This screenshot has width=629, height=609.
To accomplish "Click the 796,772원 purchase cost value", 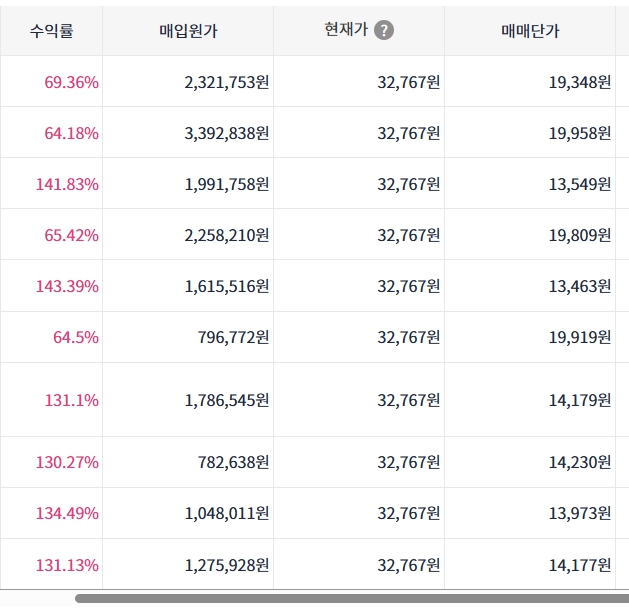I will point(235,337).
